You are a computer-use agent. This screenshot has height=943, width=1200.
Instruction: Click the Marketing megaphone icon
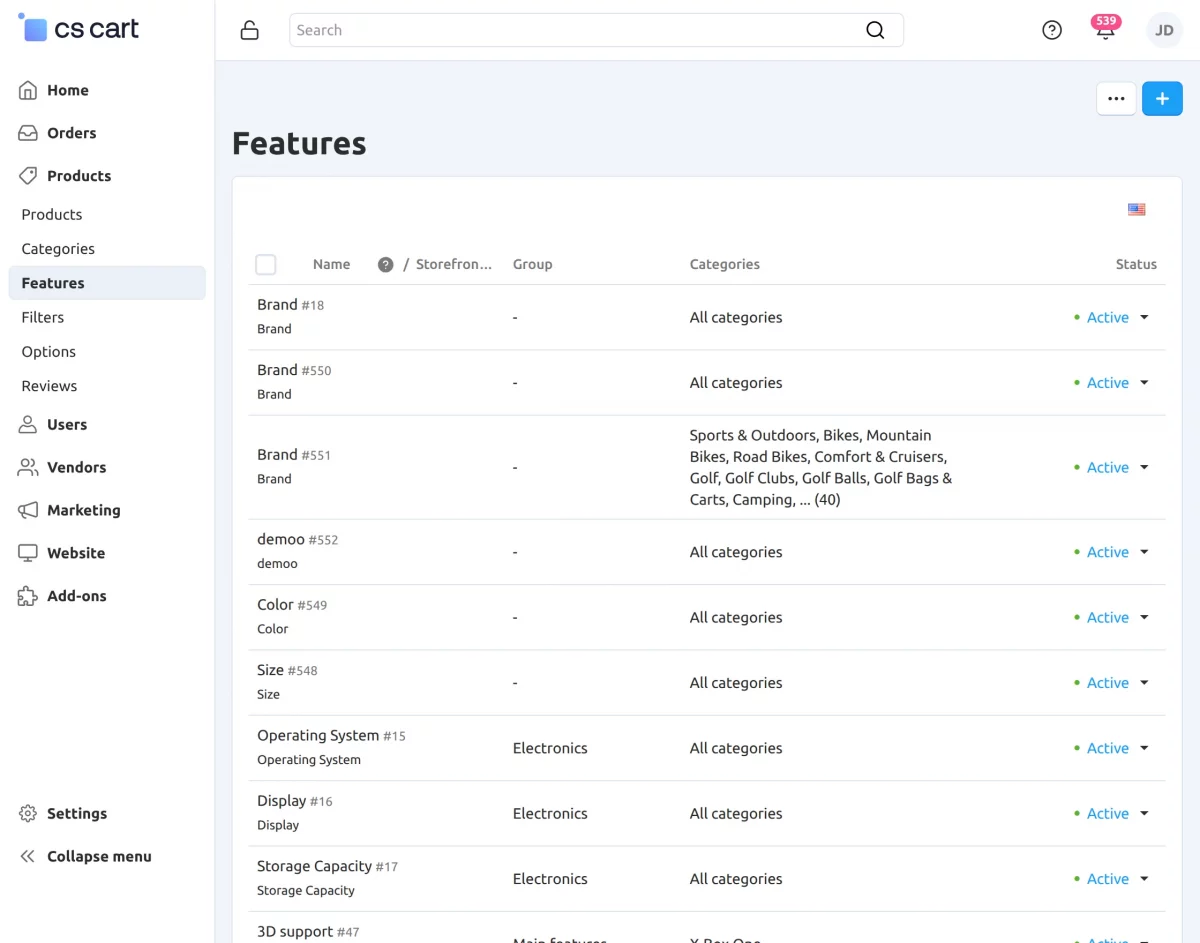click(x=28, y=511)
